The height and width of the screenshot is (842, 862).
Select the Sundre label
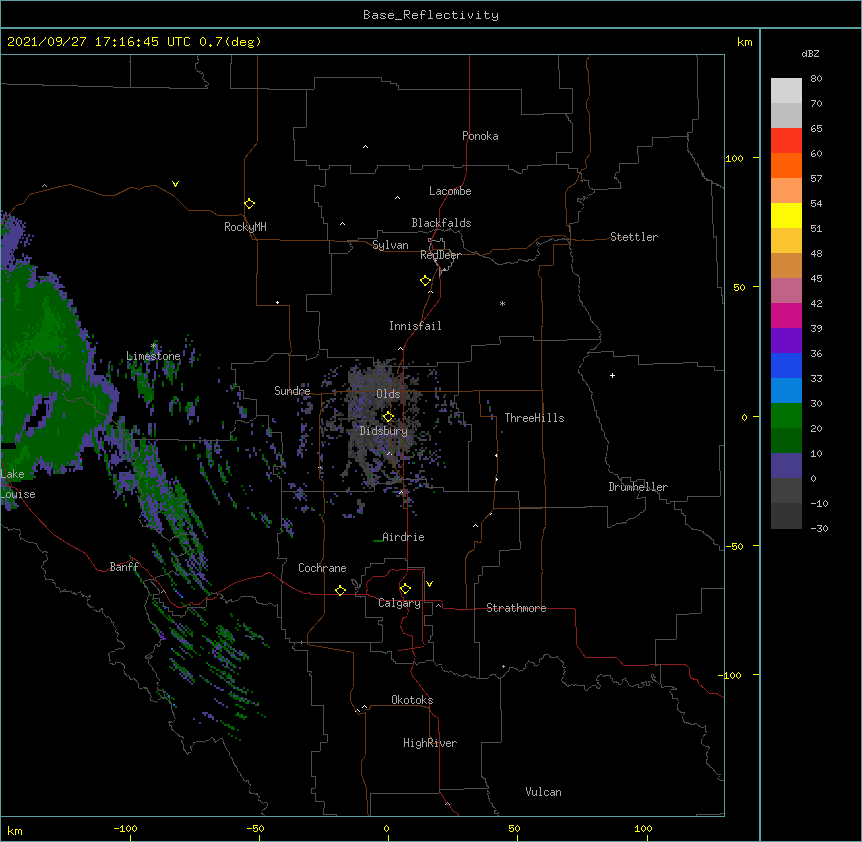point(292,391)
